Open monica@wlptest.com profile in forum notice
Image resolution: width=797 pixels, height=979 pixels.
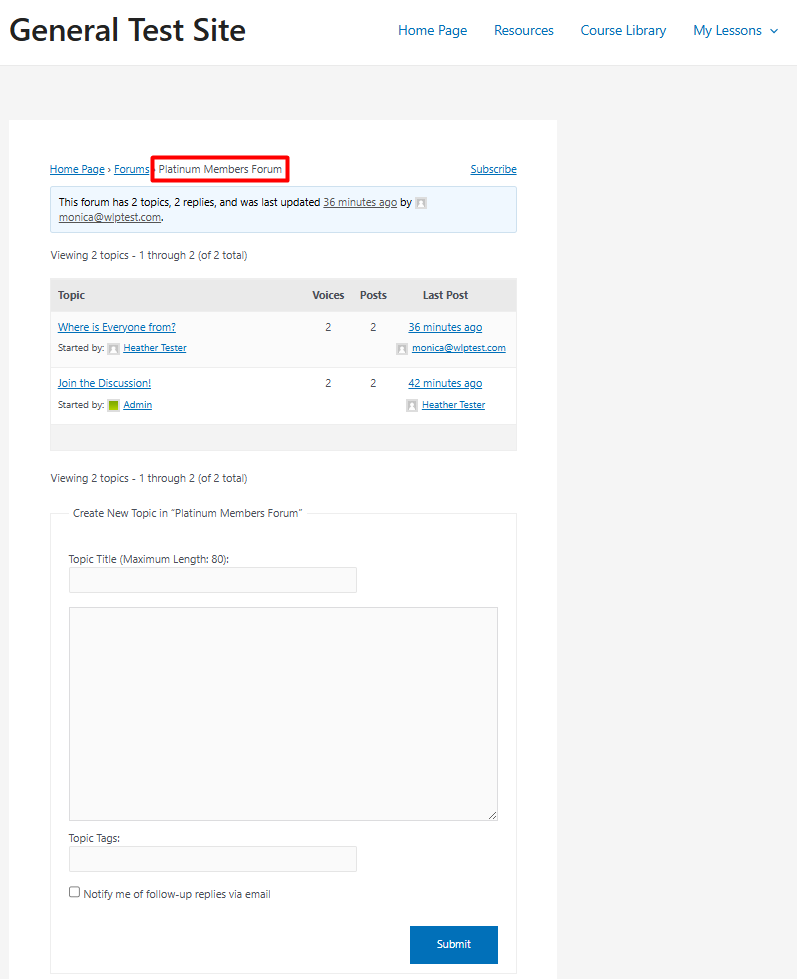coord(110,217)
